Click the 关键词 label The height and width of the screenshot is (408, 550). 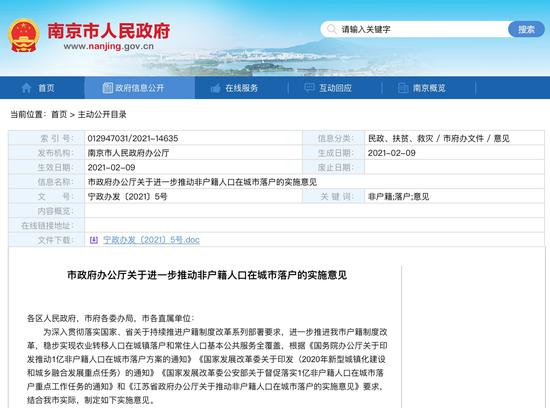click(x=337, y=196)
